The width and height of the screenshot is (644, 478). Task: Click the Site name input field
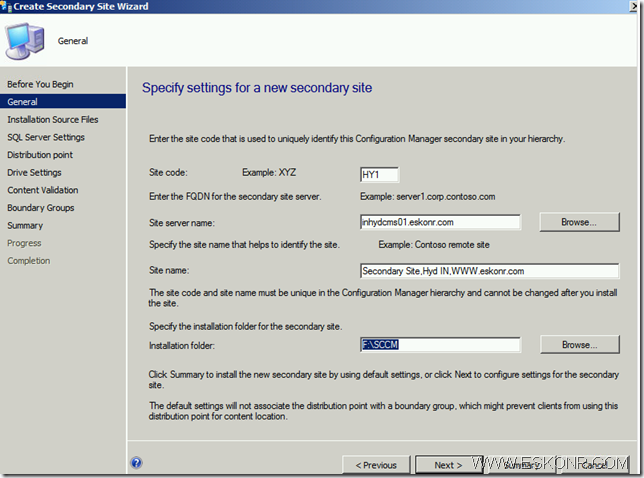coord(490,271)
